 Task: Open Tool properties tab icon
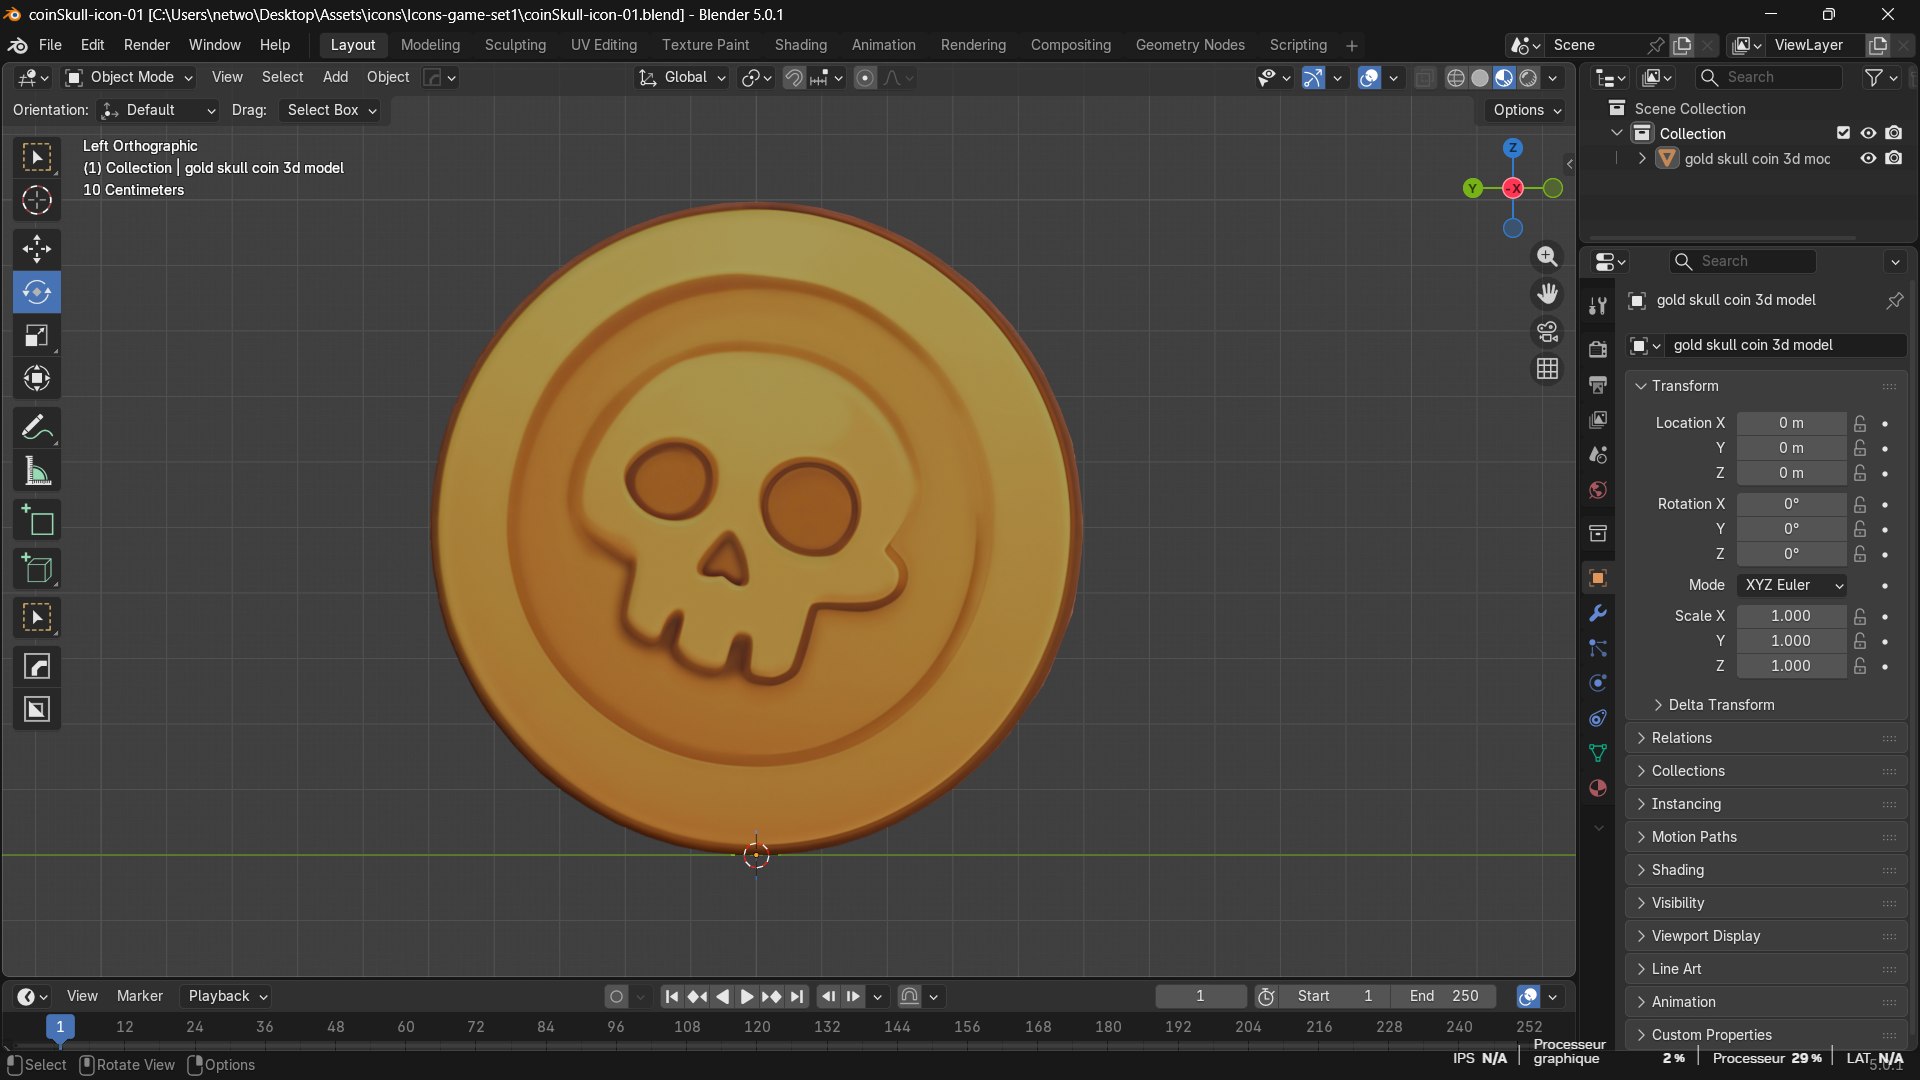1598,306
